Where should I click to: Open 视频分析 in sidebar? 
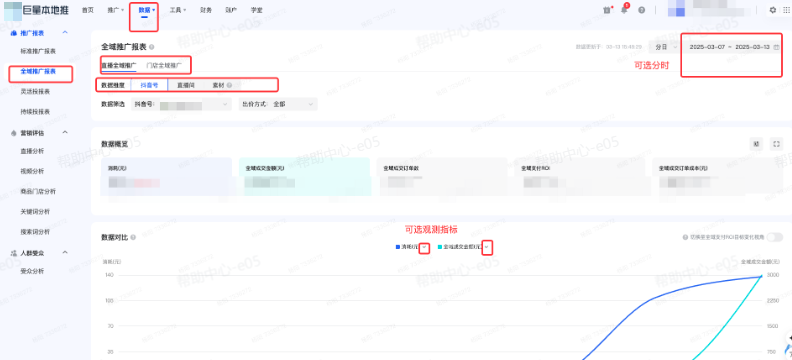(x=32, y=171)
